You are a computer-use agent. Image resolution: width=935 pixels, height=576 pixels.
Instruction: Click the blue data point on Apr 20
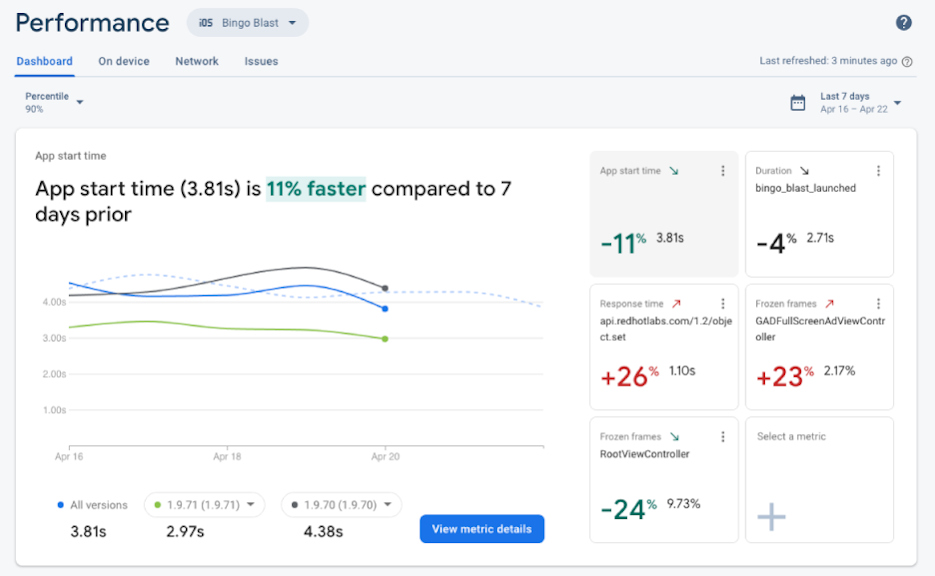point(385,309)
